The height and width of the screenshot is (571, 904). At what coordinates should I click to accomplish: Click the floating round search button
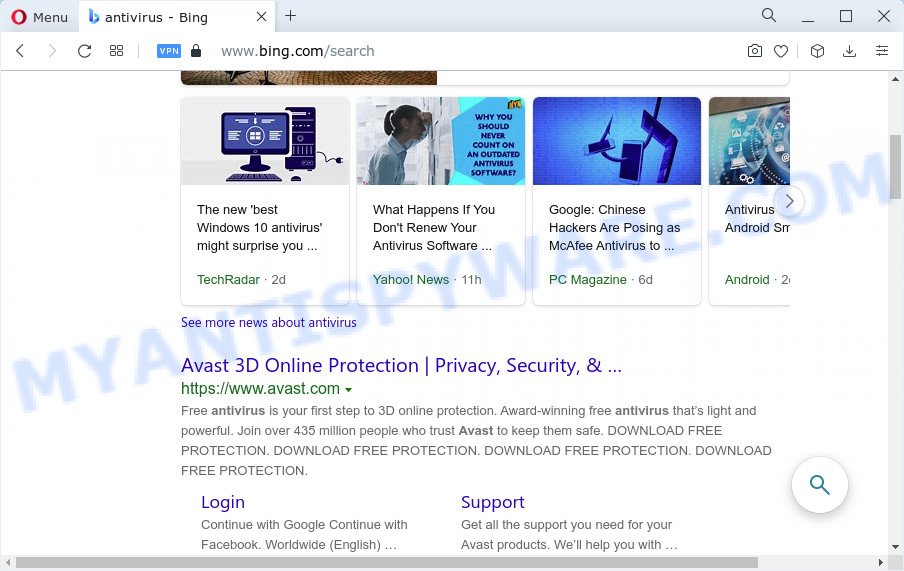[819, 485]
